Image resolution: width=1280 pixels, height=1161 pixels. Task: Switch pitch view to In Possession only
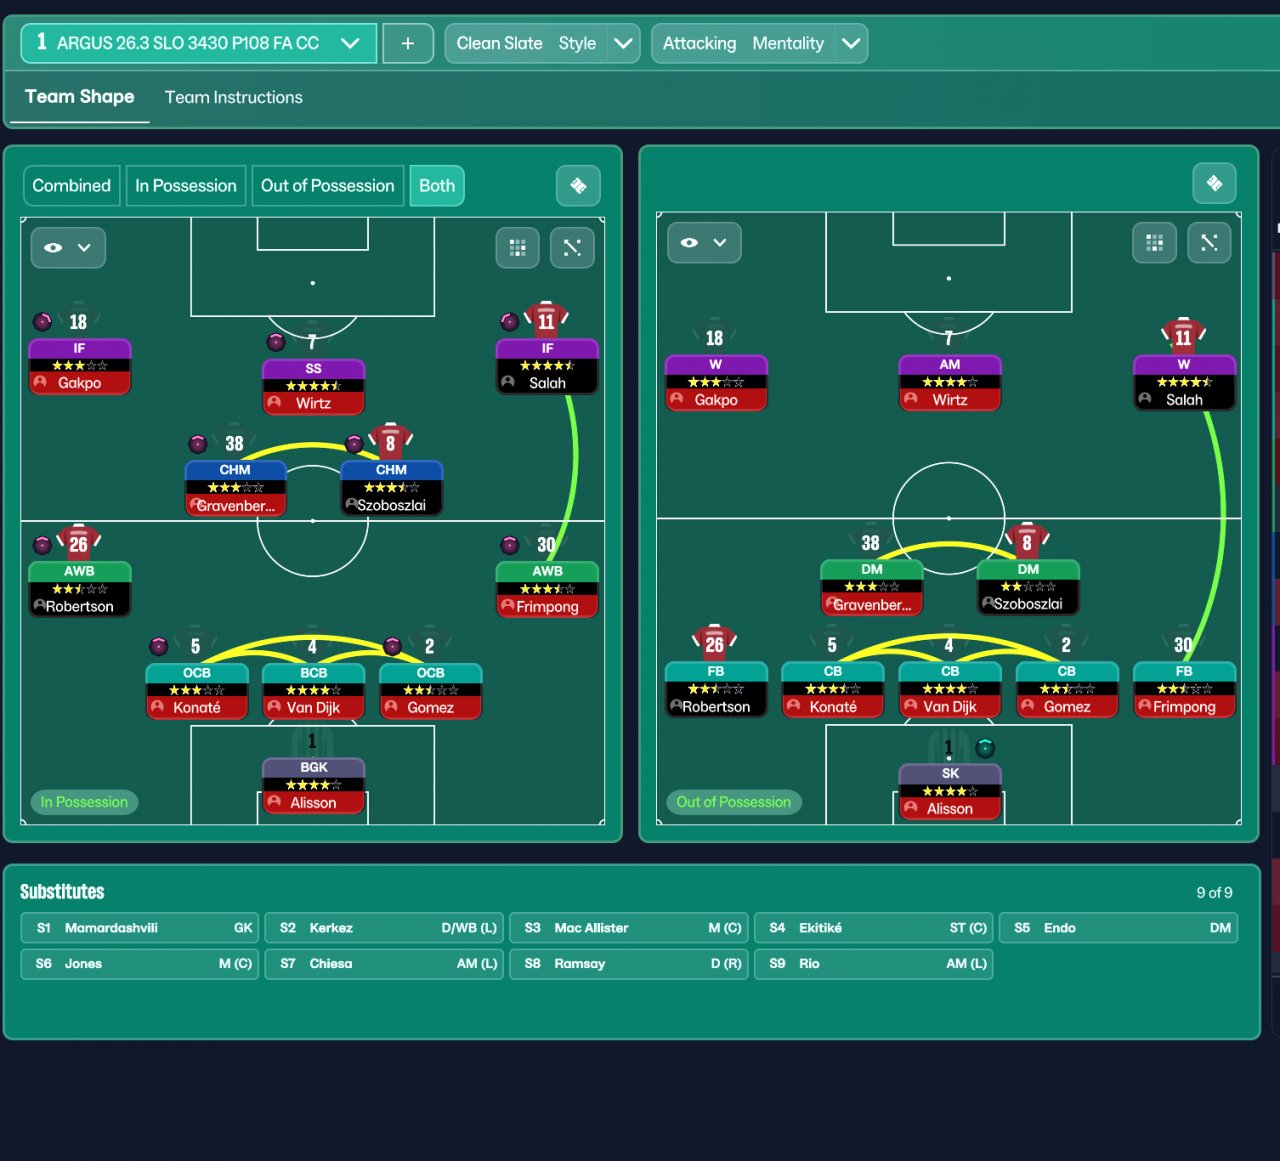pyautogui.click(x=186, y=186)
